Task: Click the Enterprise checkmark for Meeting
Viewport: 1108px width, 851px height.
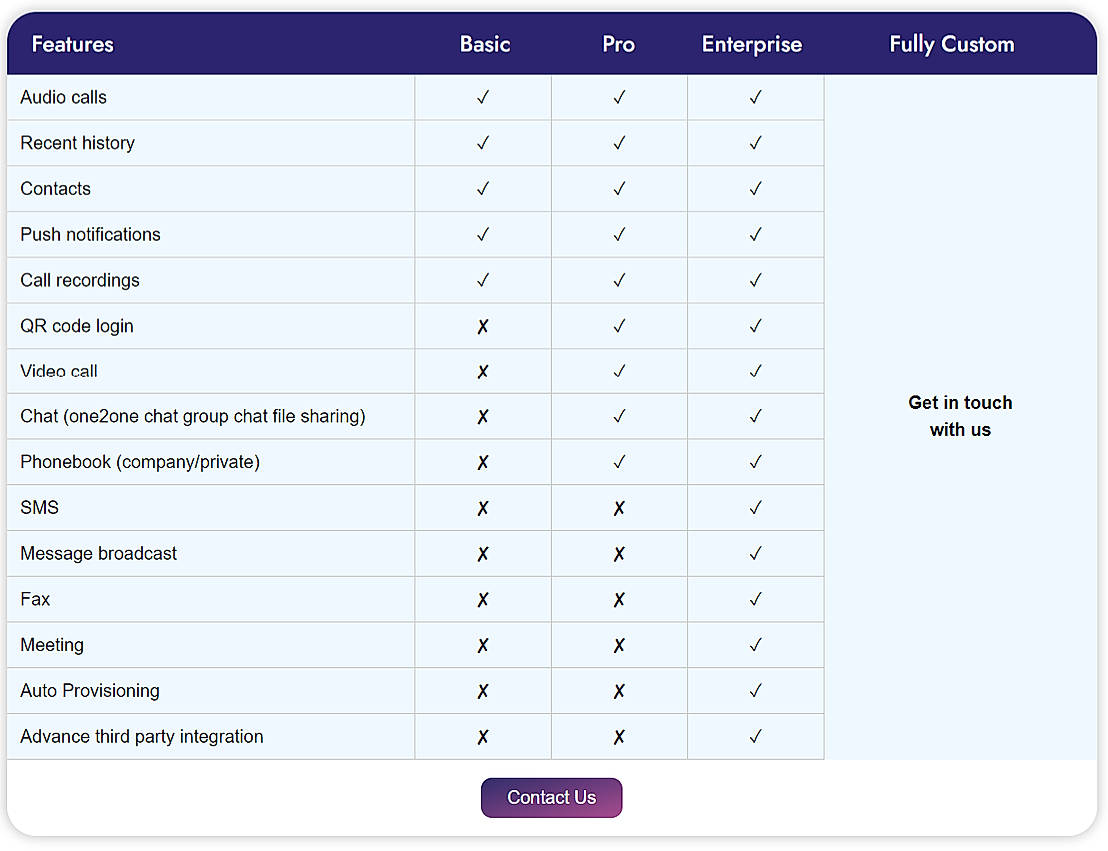Action: (755, 645)
